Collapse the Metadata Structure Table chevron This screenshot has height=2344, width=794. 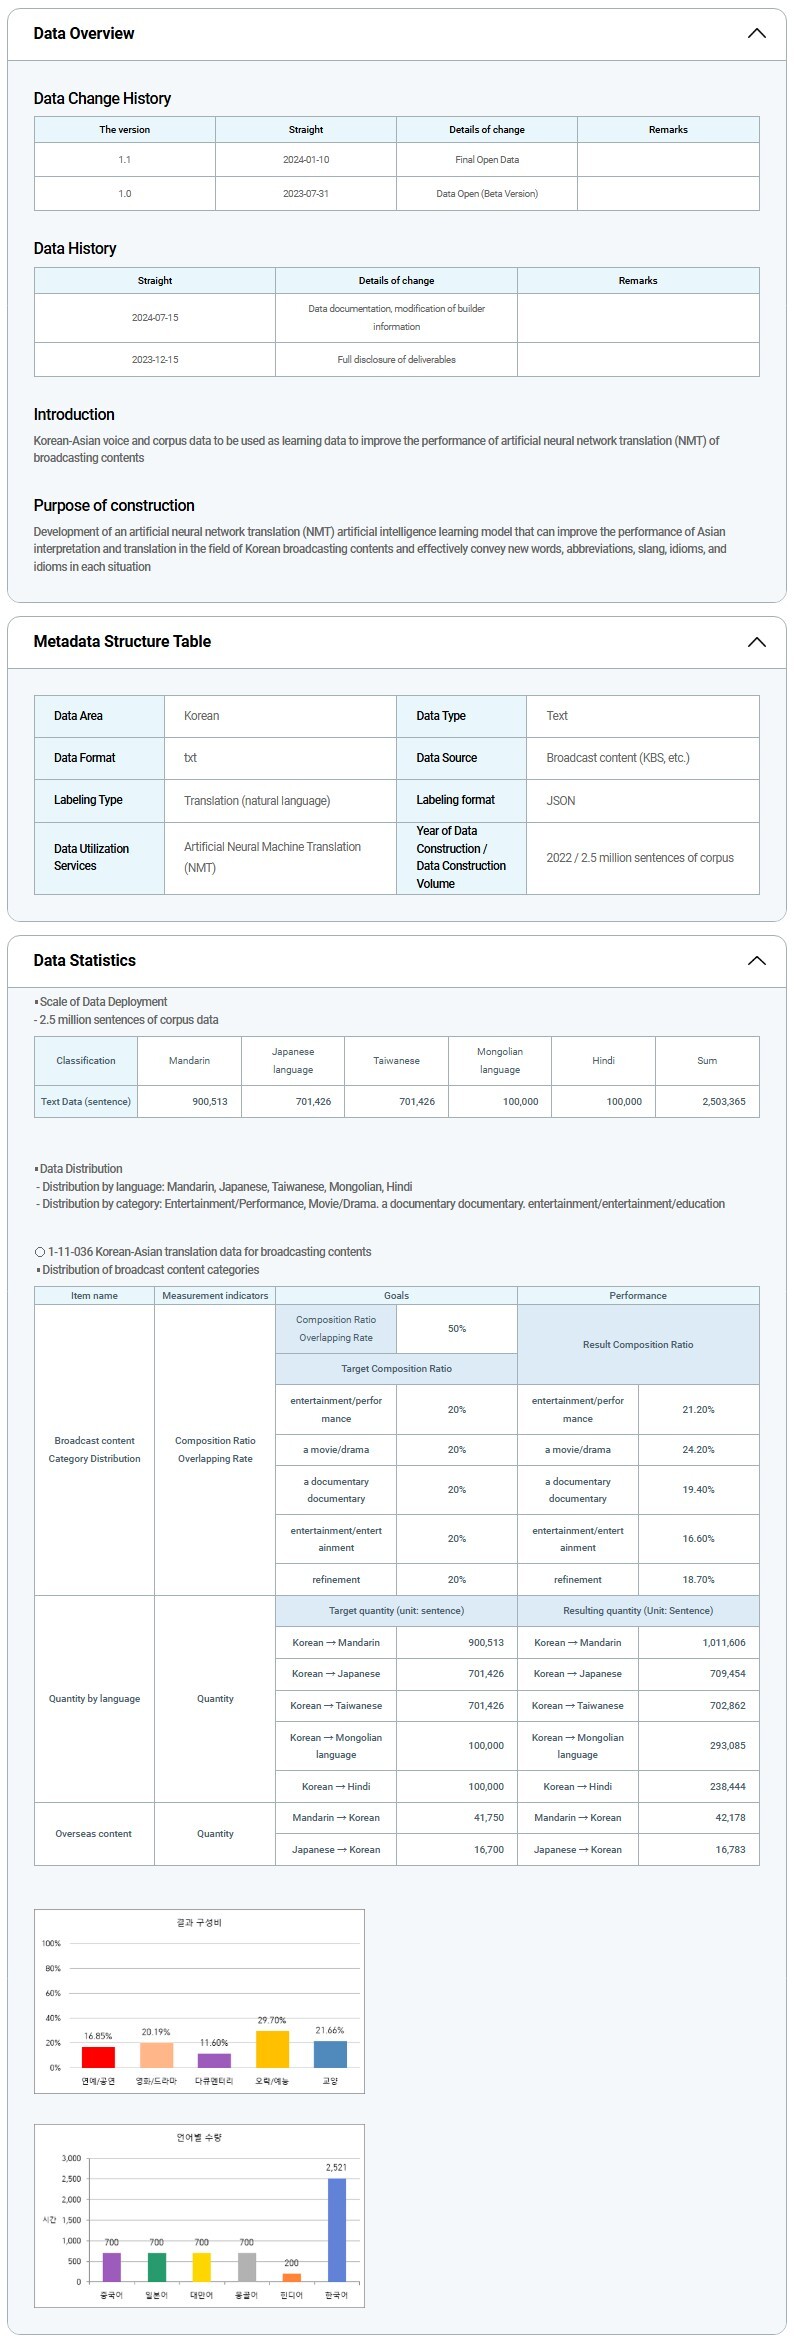[x=756, y=642]
